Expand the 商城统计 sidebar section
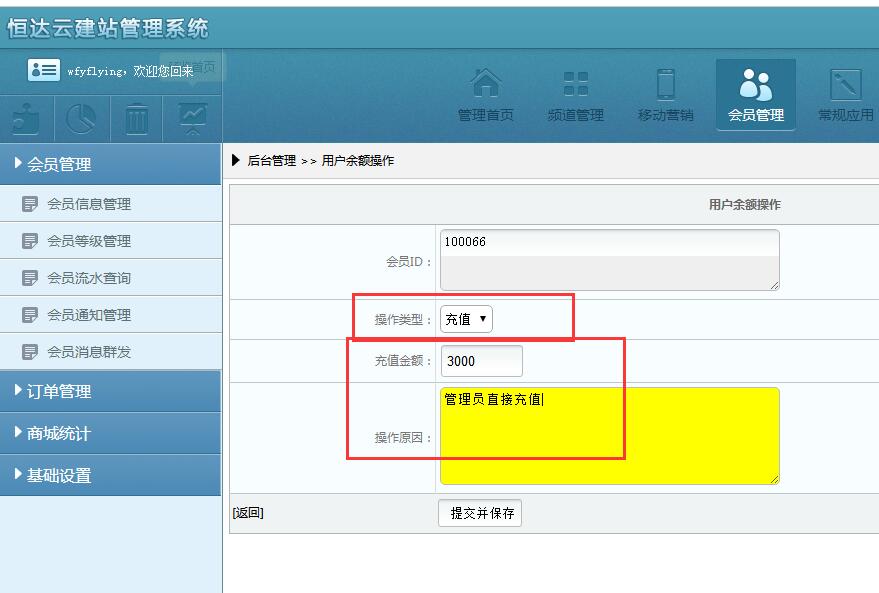This screenshot has height=593, width=879. click(110, 433)
